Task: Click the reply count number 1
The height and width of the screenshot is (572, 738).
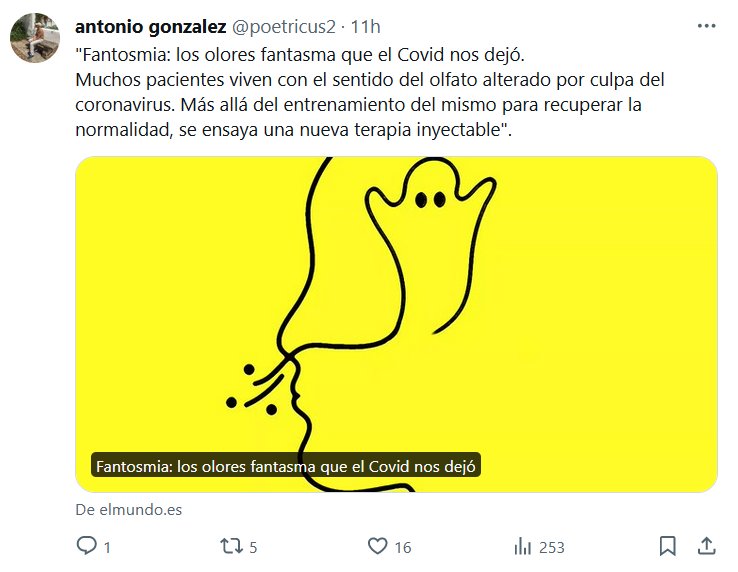Action: click(107, 548)
